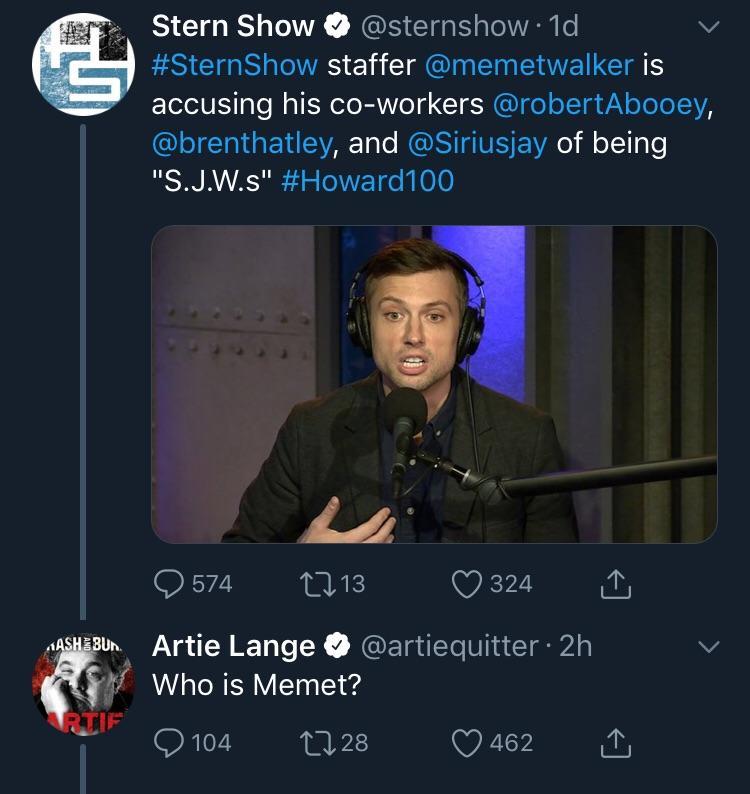Reply to the Stern Show tweet
The image size is (750, 794).
click(x=168, y=583)
